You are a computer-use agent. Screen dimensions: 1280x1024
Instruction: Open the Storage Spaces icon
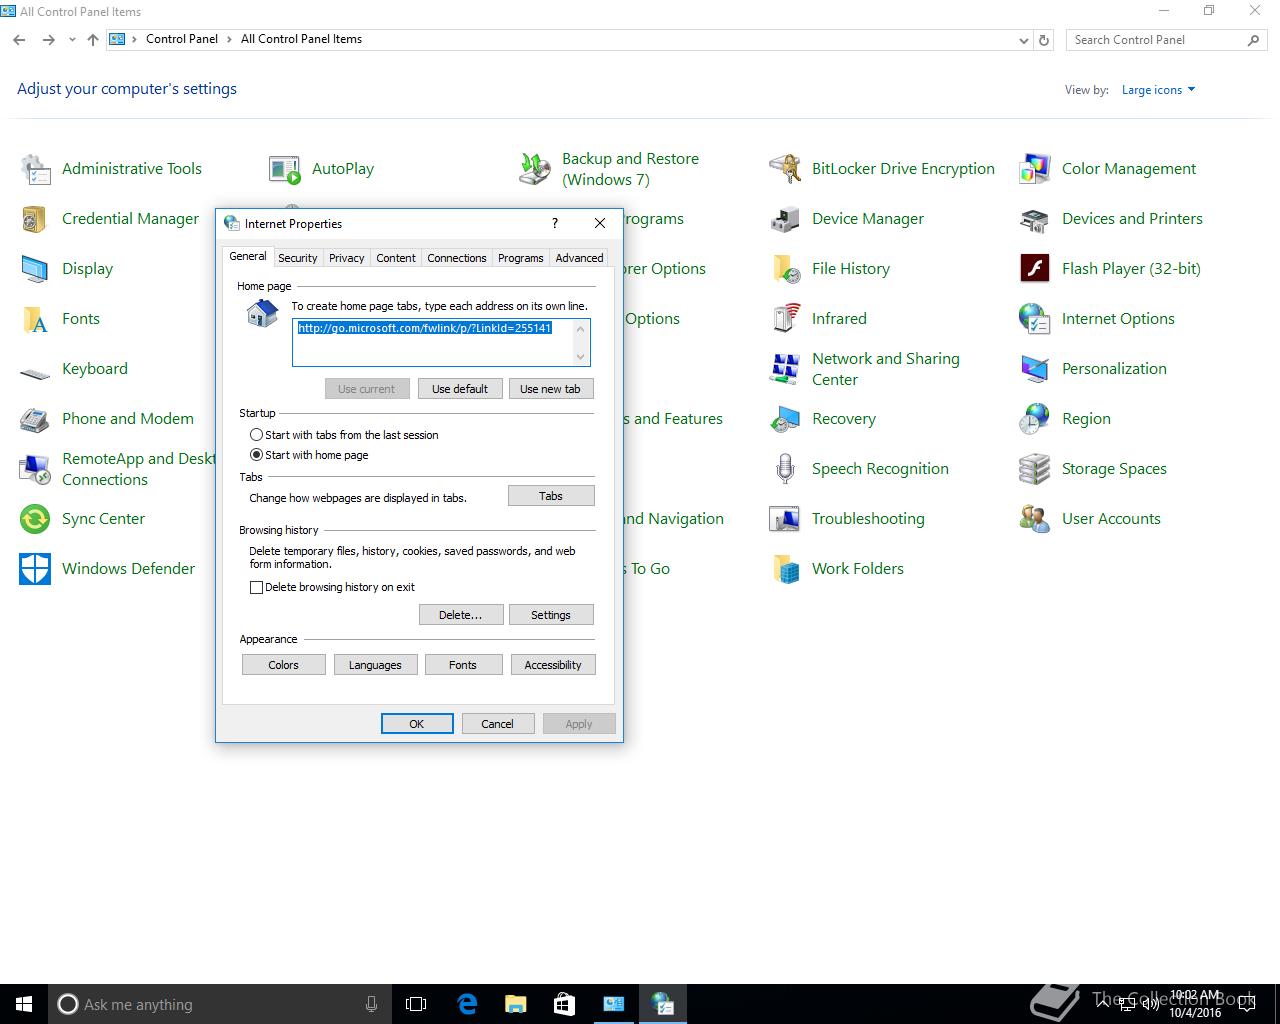(x=1035, y=469)
